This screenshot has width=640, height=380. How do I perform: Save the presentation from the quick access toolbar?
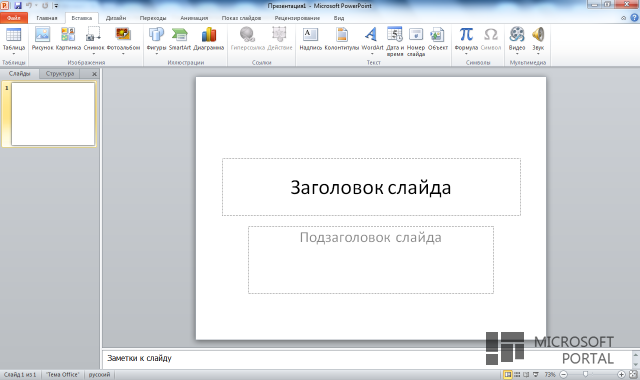(18, 6)
